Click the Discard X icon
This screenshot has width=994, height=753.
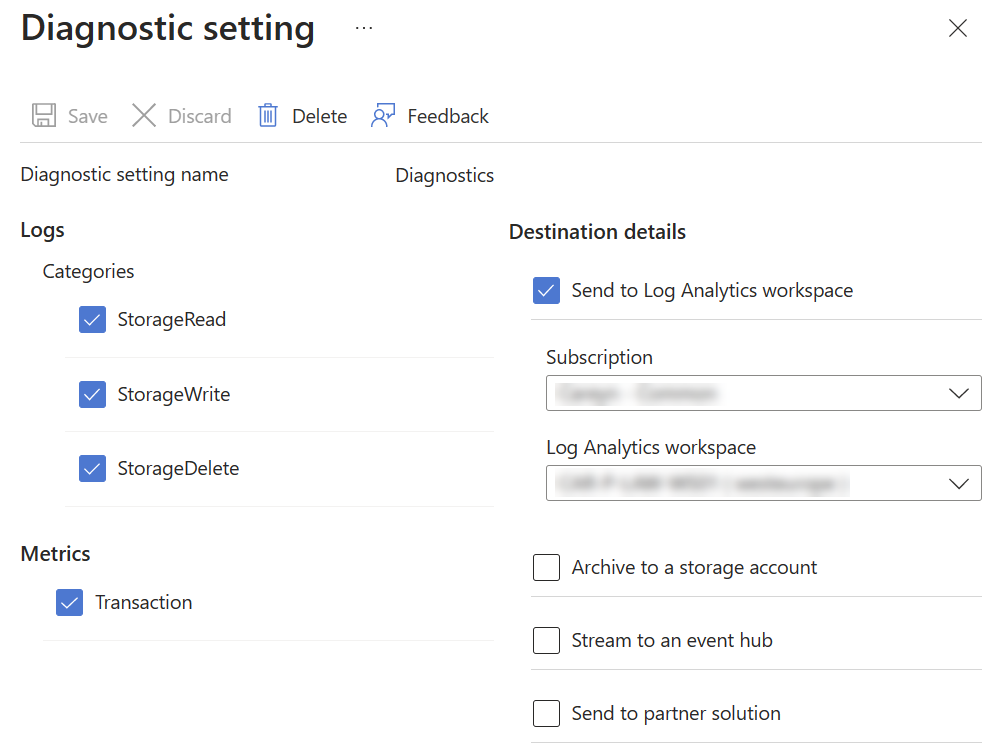click(x=144, y=115)
